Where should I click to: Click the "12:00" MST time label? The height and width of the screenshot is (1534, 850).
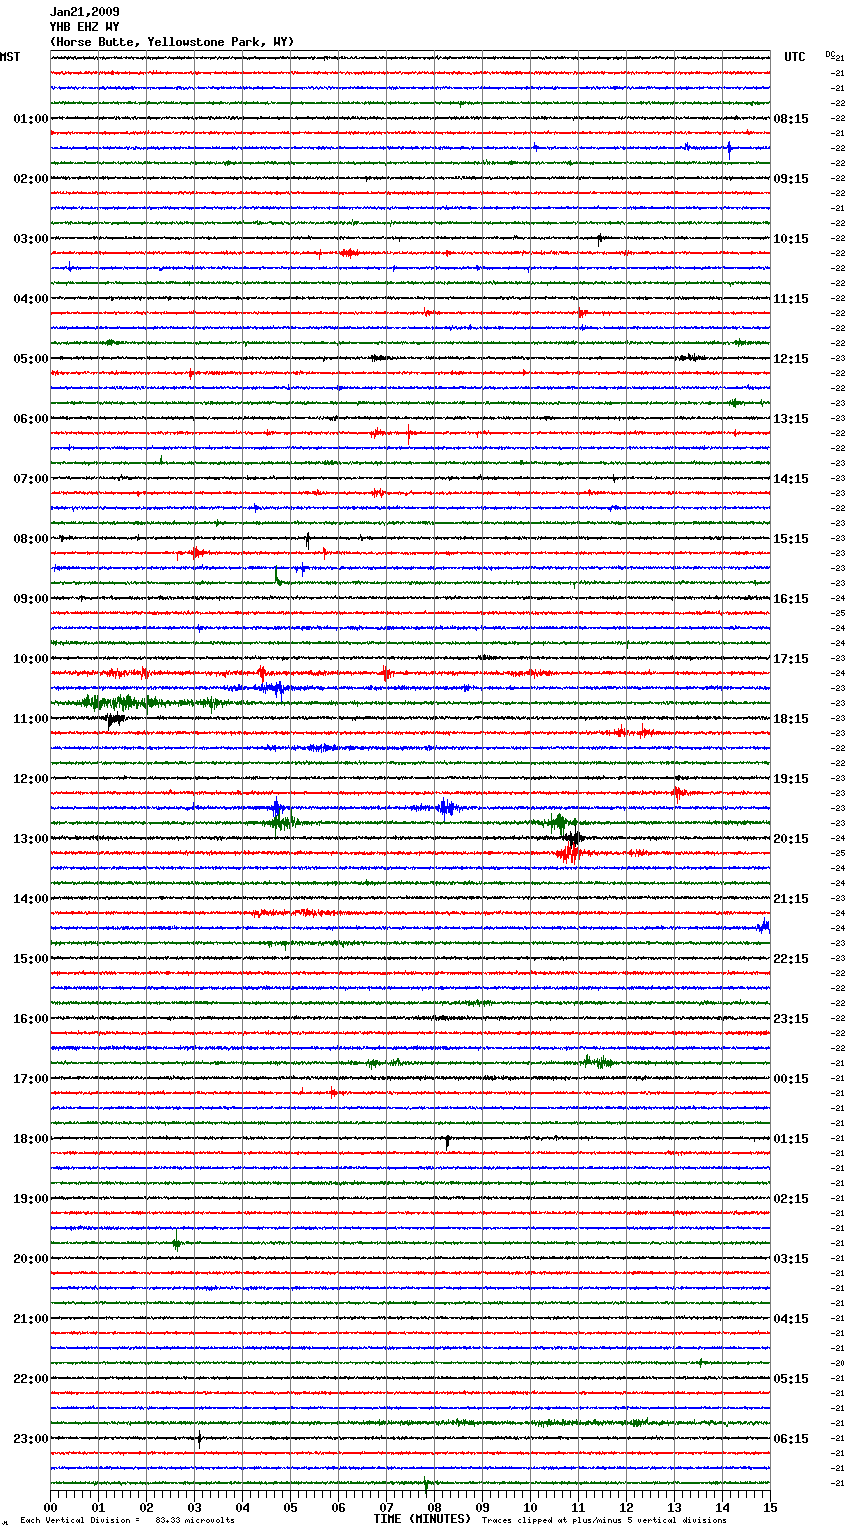[31, 779]
